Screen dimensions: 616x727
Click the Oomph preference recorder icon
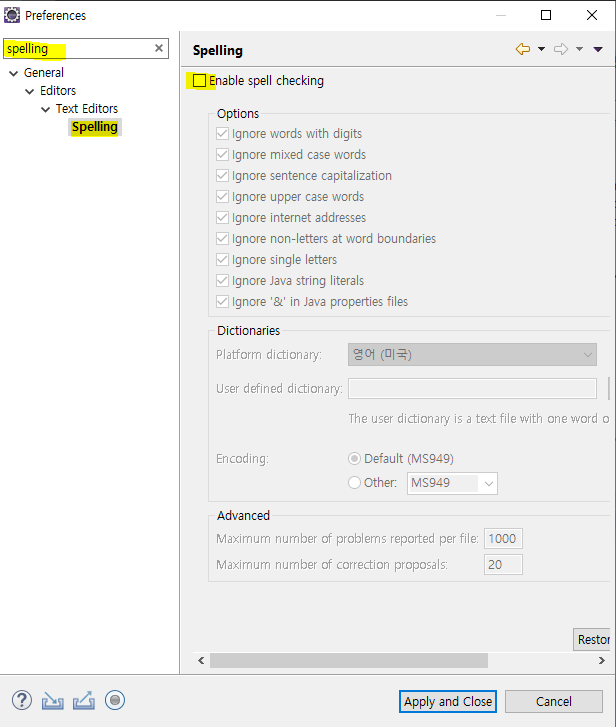pos(115,700)
